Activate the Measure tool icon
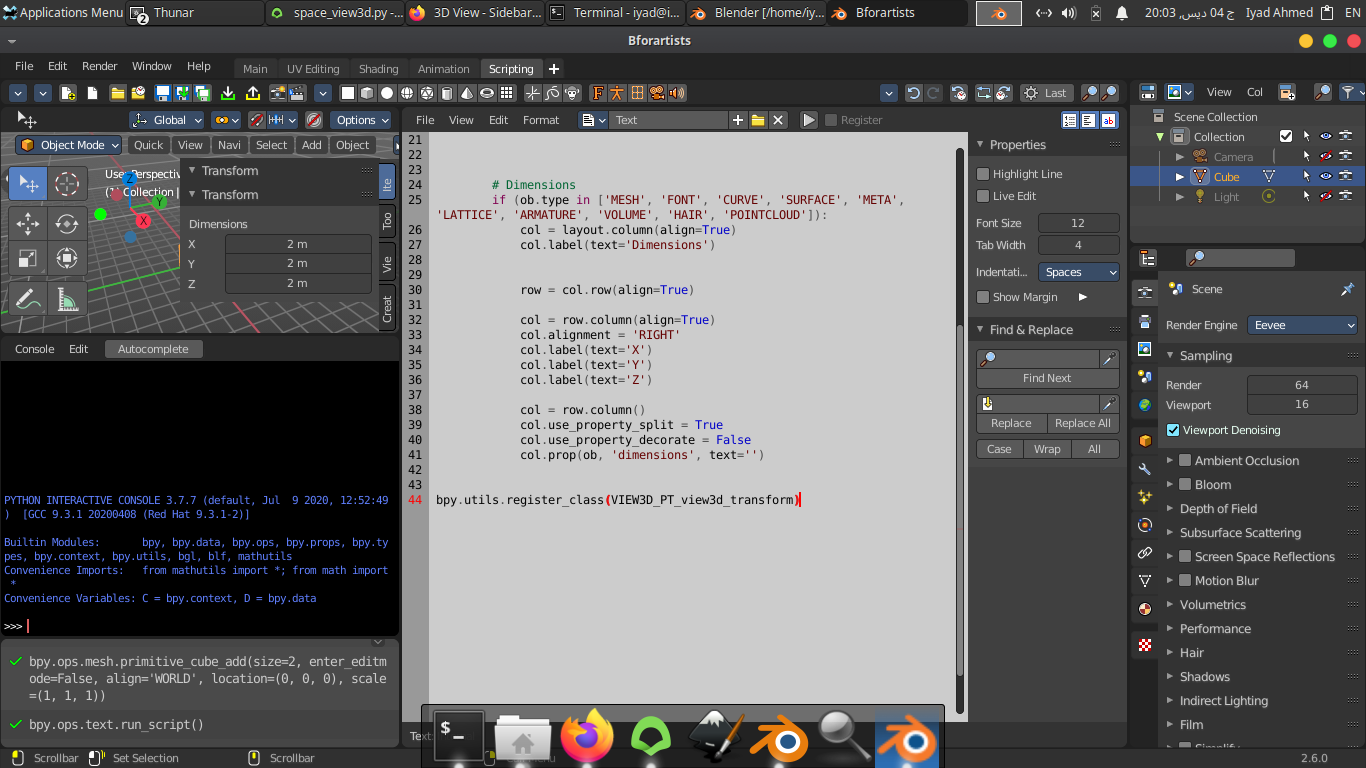1366x768 pixels. (x=66, y=298)
